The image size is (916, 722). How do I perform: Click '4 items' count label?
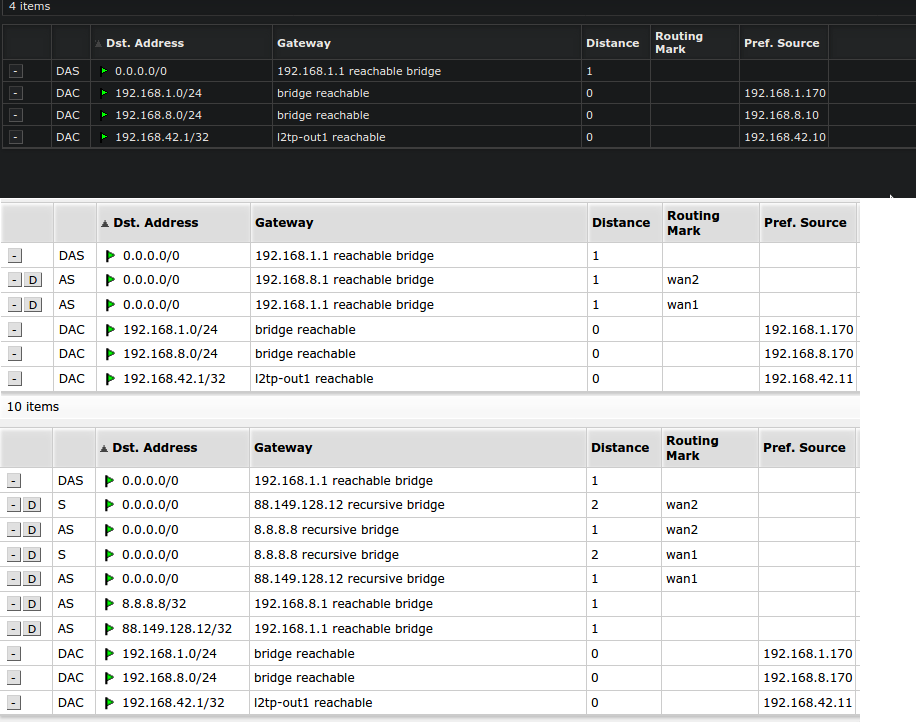point(29,6)
